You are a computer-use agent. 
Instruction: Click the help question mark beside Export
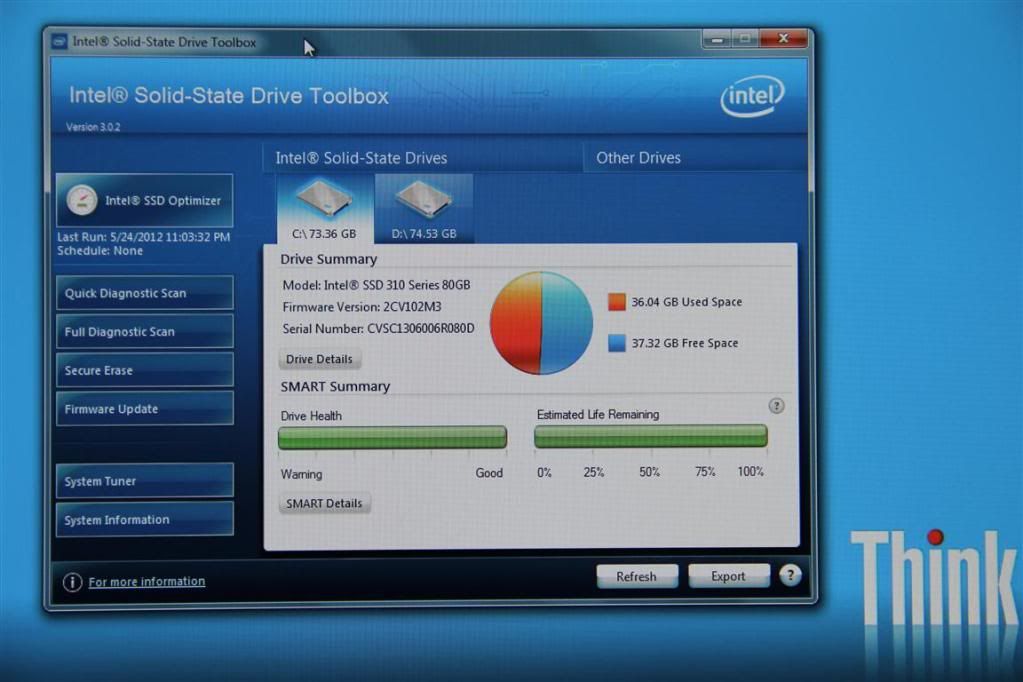790,575
